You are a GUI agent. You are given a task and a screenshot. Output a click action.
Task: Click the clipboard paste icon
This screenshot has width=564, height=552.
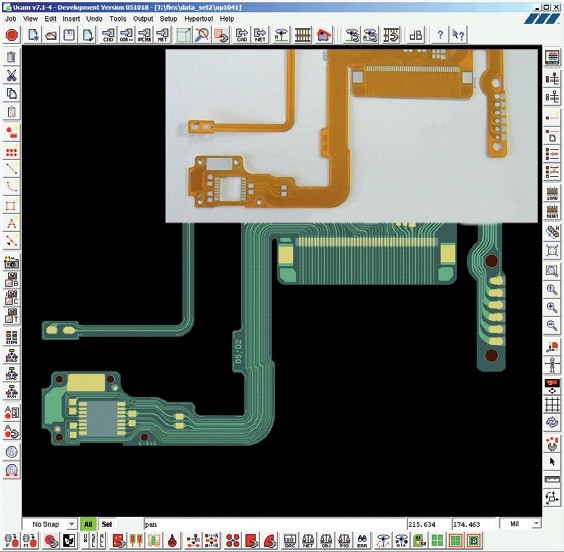[12, 112]
